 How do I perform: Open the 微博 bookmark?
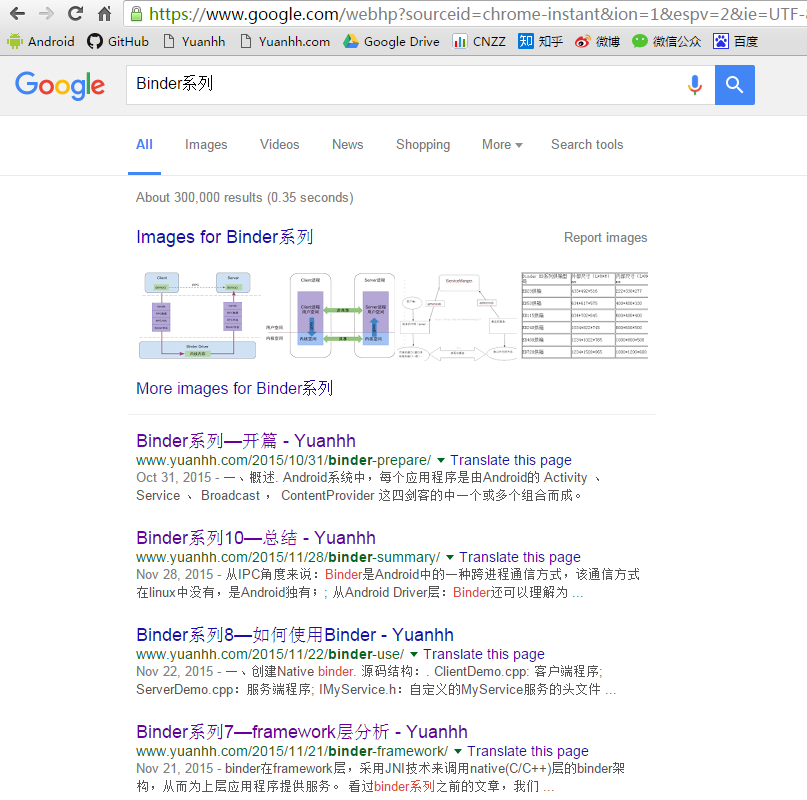click(x=597, y=41)
